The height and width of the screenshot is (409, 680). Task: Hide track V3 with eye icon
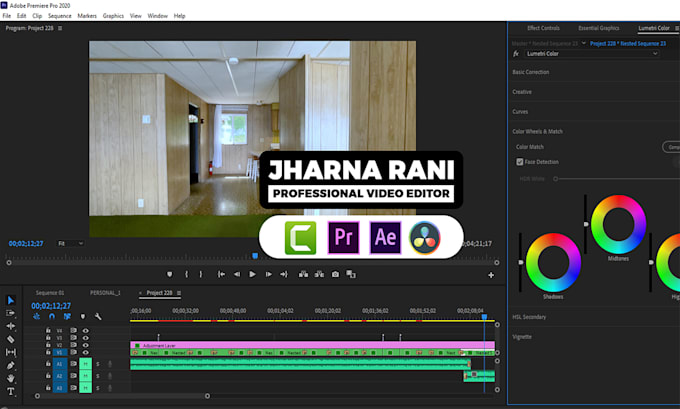(85, 338)
